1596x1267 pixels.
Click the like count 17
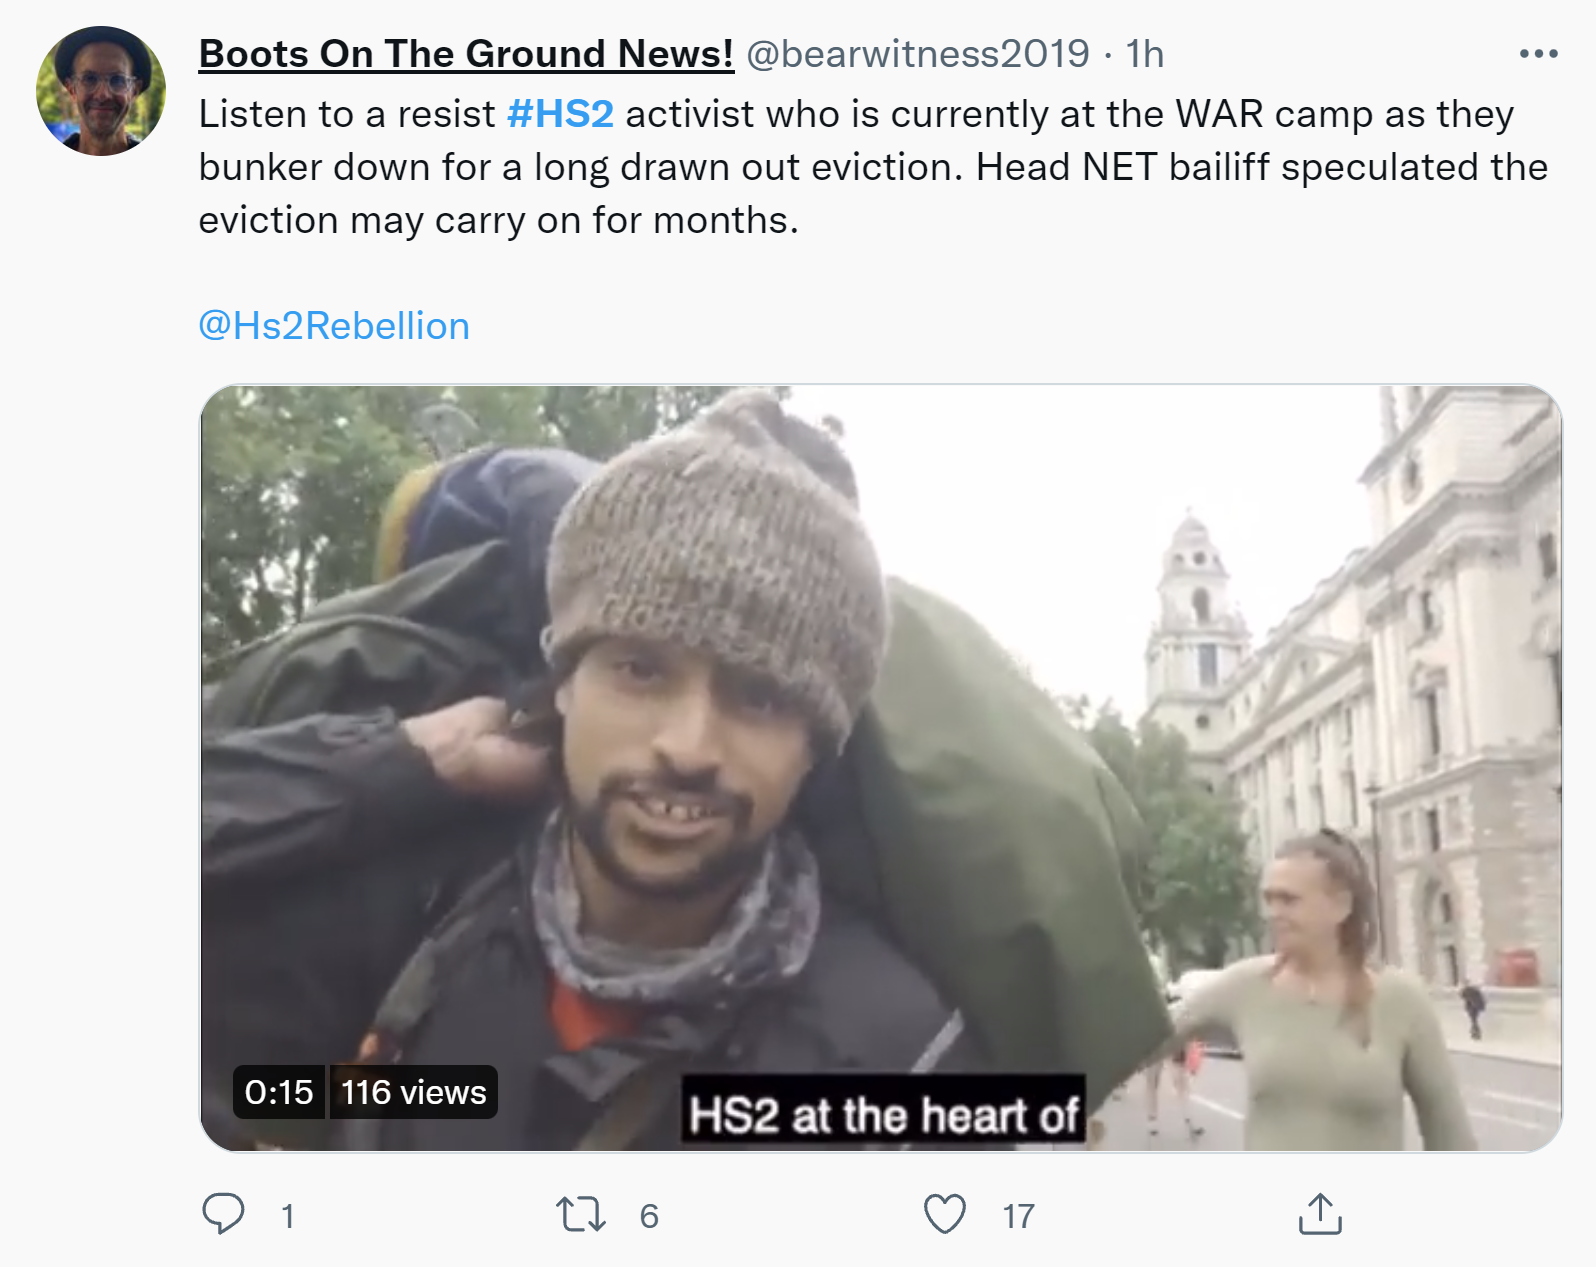[1018, 1216]
